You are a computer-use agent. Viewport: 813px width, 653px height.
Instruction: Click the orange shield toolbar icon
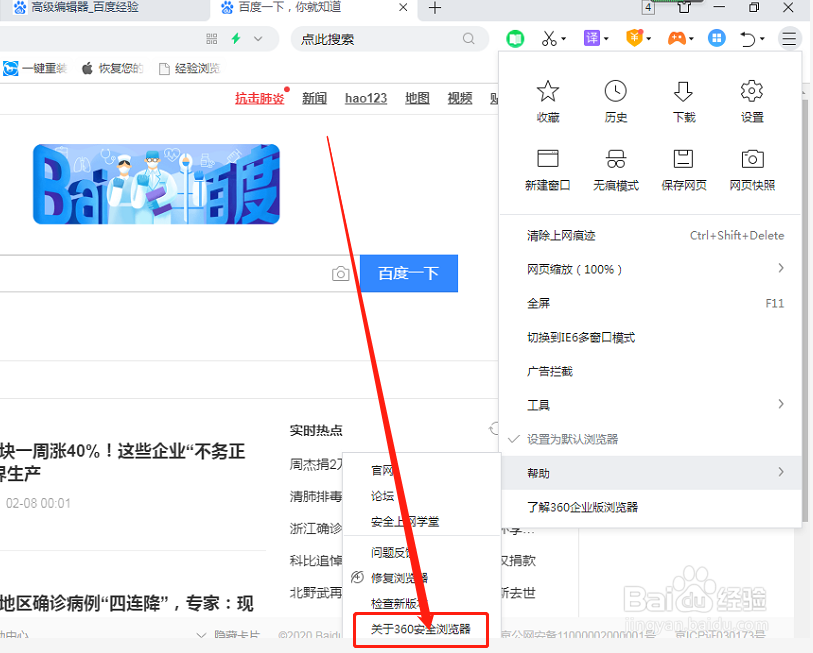[x=635, y=38]
